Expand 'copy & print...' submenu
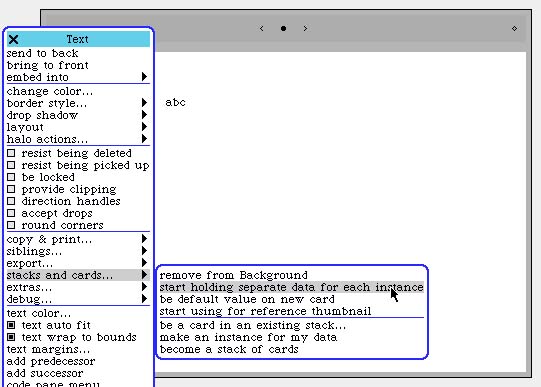This screenshot has width=541, height=387. [78, 239]
